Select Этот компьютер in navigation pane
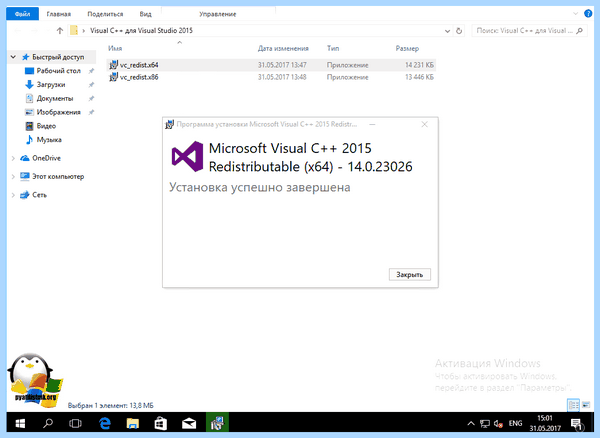 pyautogui.click(x=58, y=176)
